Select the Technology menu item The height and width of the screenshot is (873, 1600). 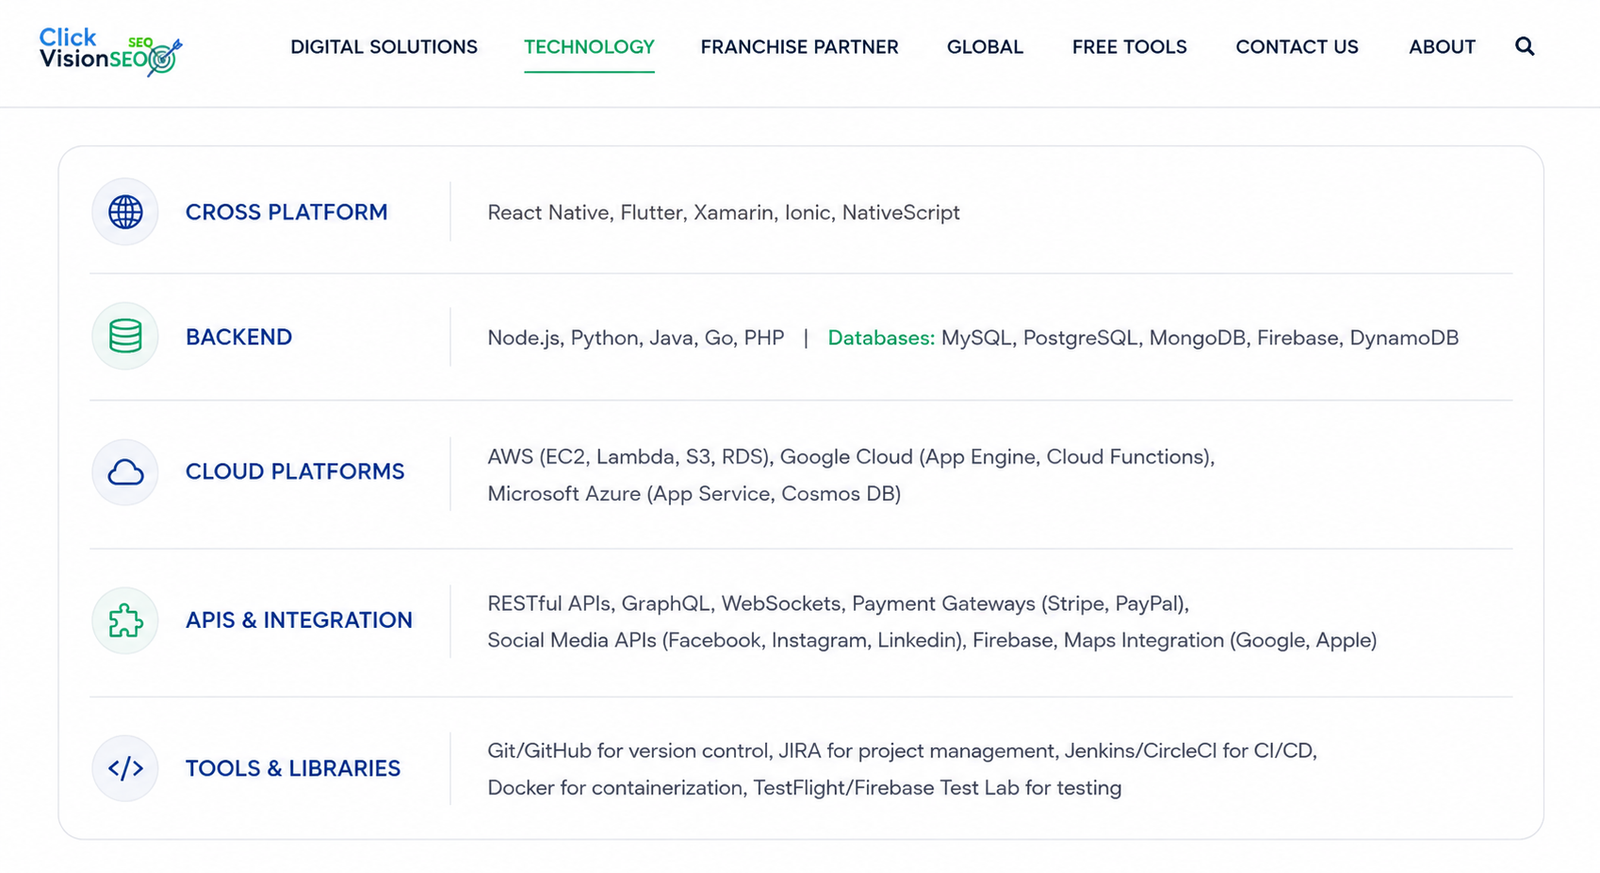coord(589,47)
